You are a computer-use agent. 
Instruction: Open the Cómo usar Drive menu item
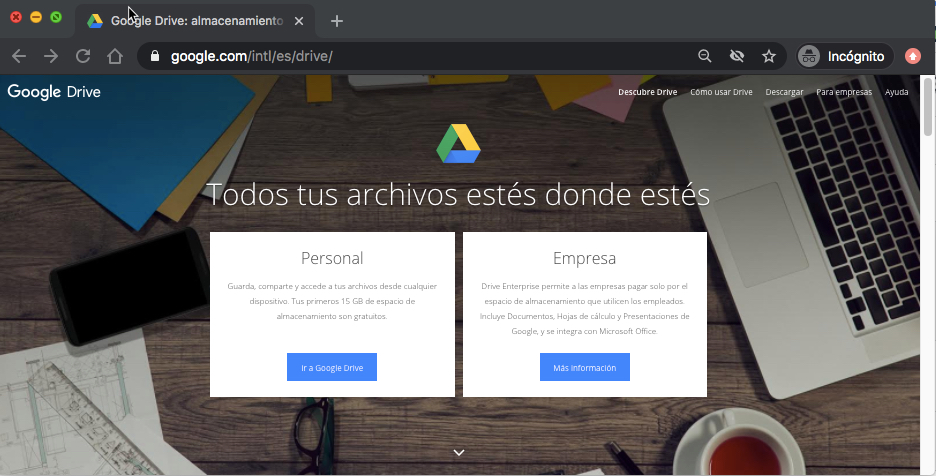(x=721, y=92)
